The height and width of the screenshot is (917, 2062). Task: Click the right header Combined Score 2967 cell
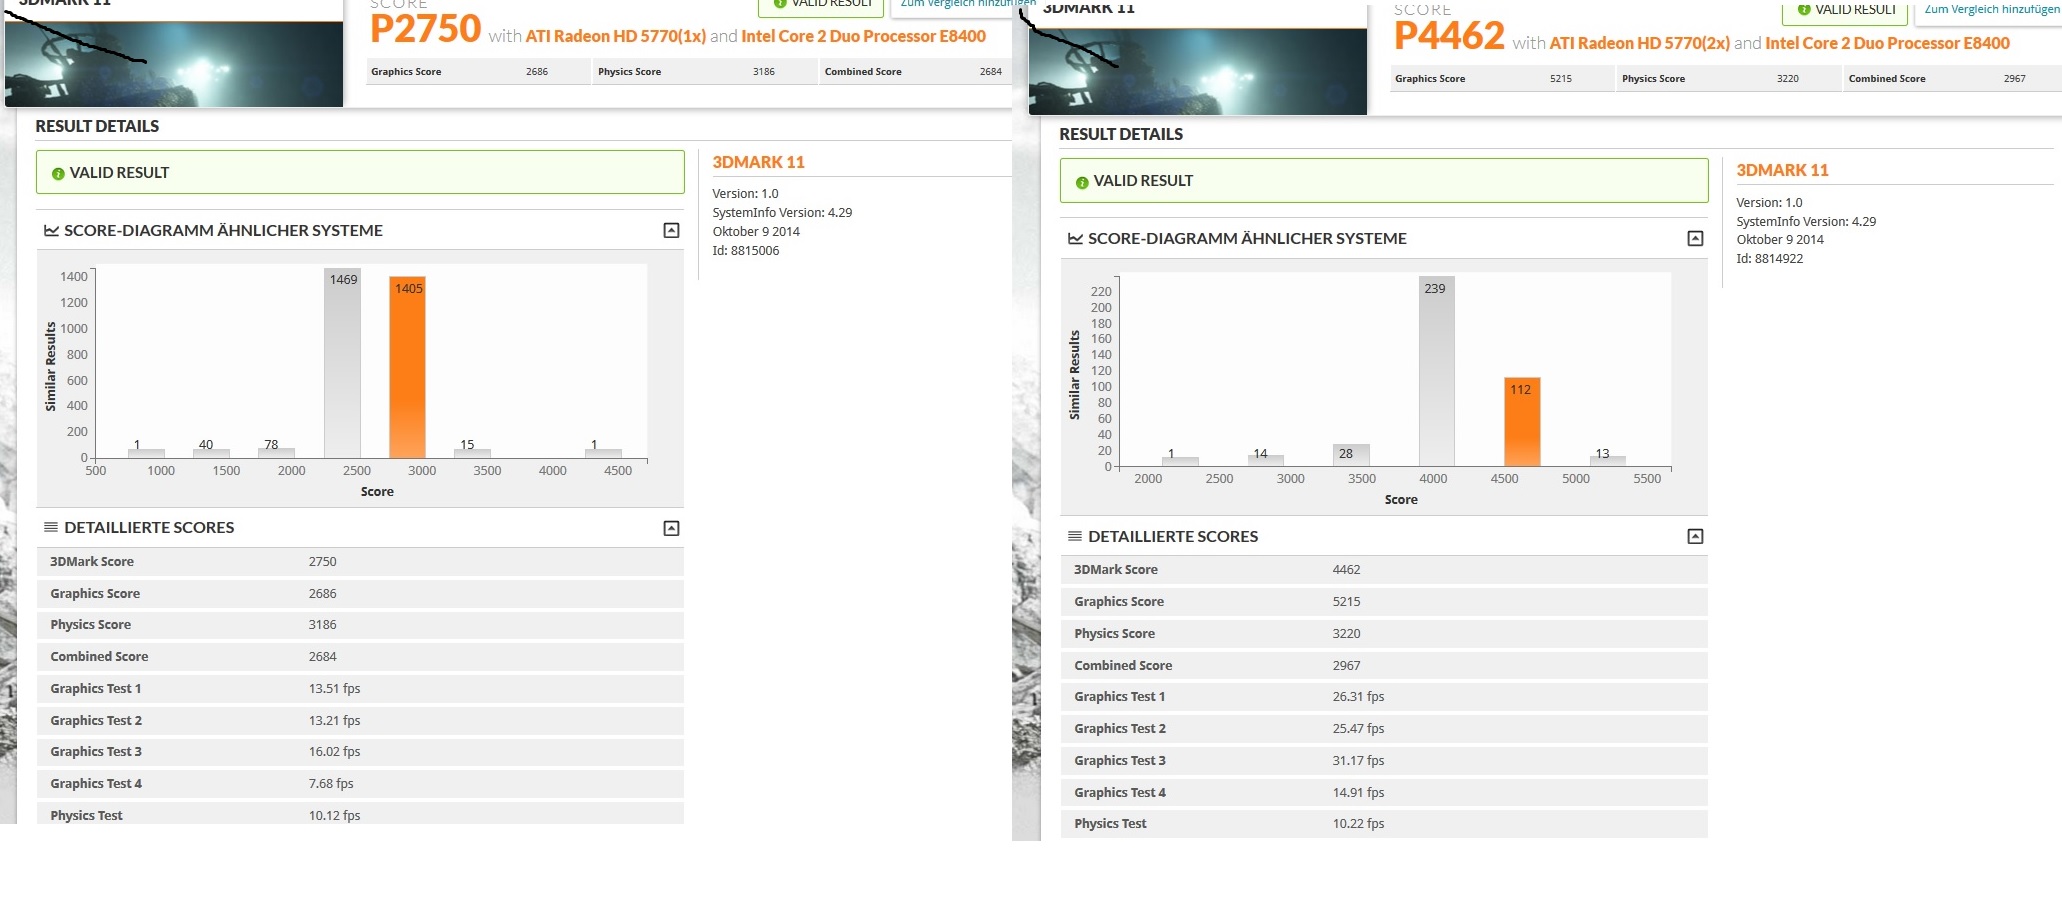pos(1952,79)
